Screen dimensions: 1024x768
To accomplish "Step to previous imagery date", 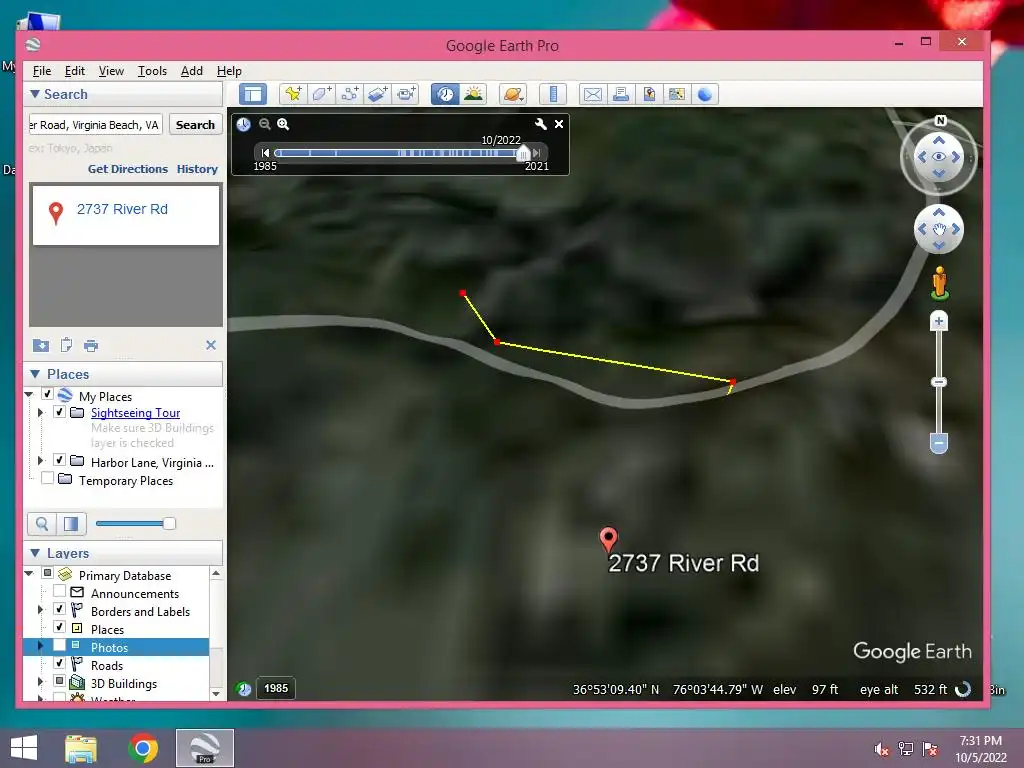I will tap(265, 153).
